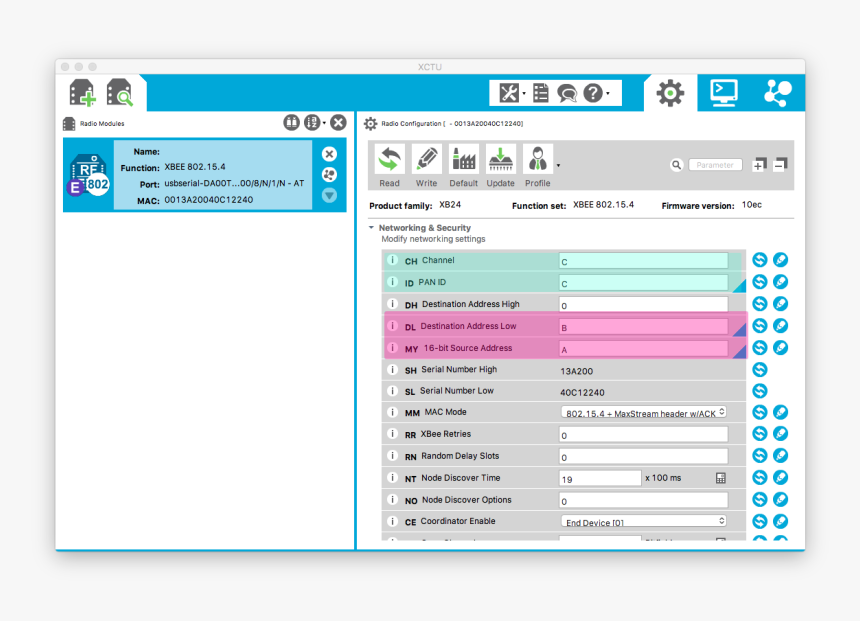The width and height of the screenshot is (860, 621).
Task: Refresh the MY 16-bit Source Address
Action: pyautogui.click(x=760, y=347)
